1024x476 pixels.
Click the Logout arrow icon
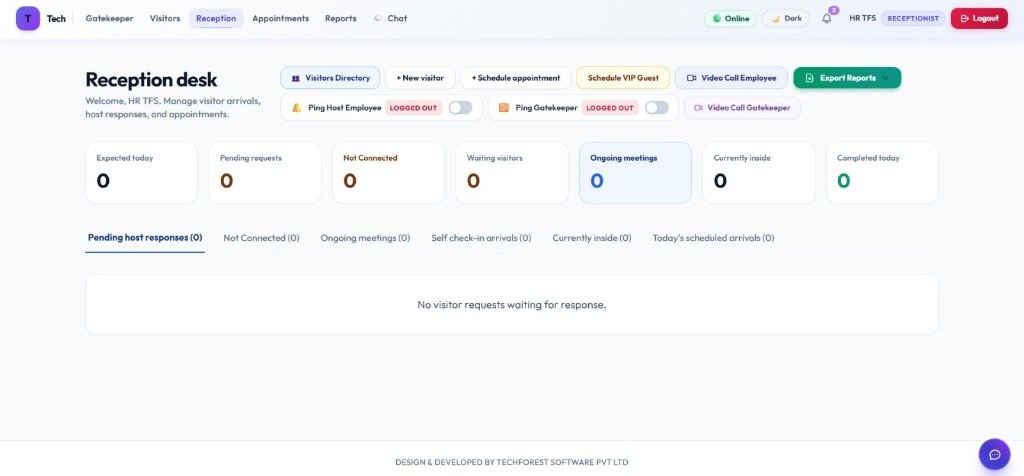[965, 18]
